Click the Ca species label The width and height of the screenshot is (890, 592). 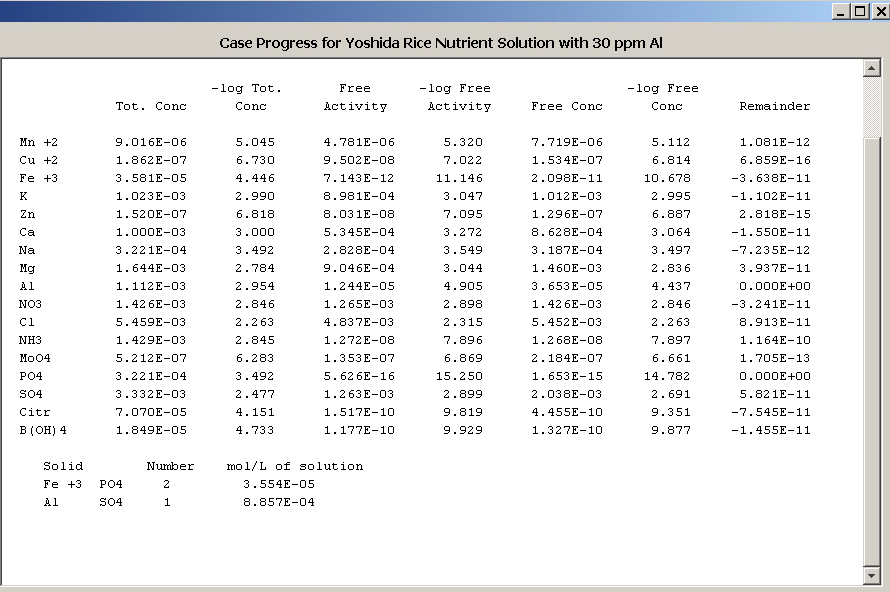tap(27, 232)
